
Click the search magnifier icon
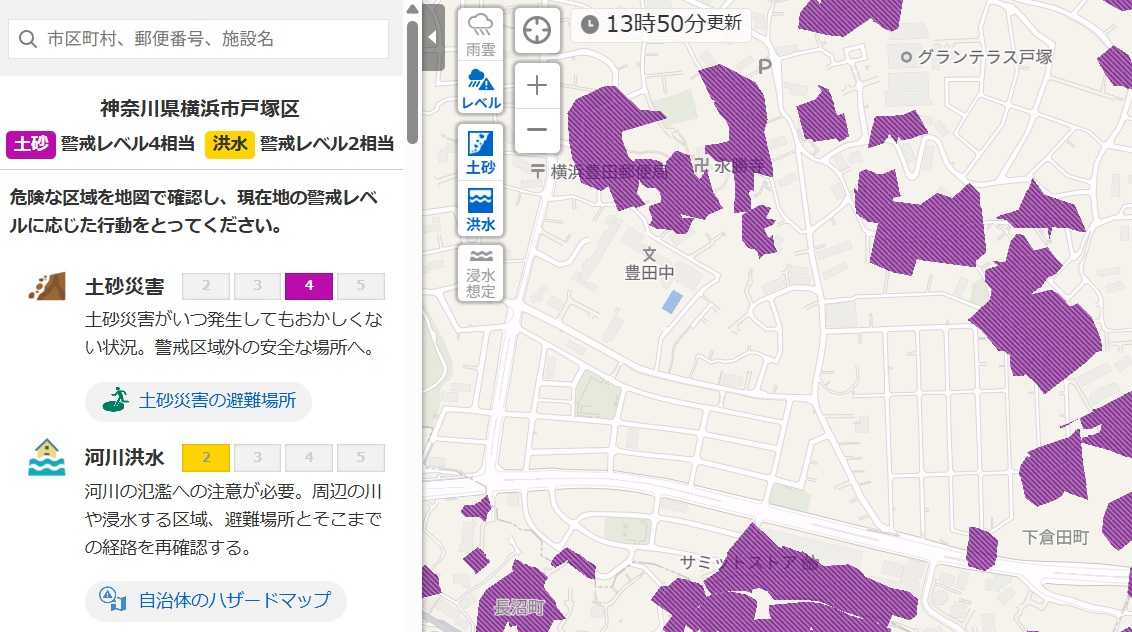click(26, 39)
